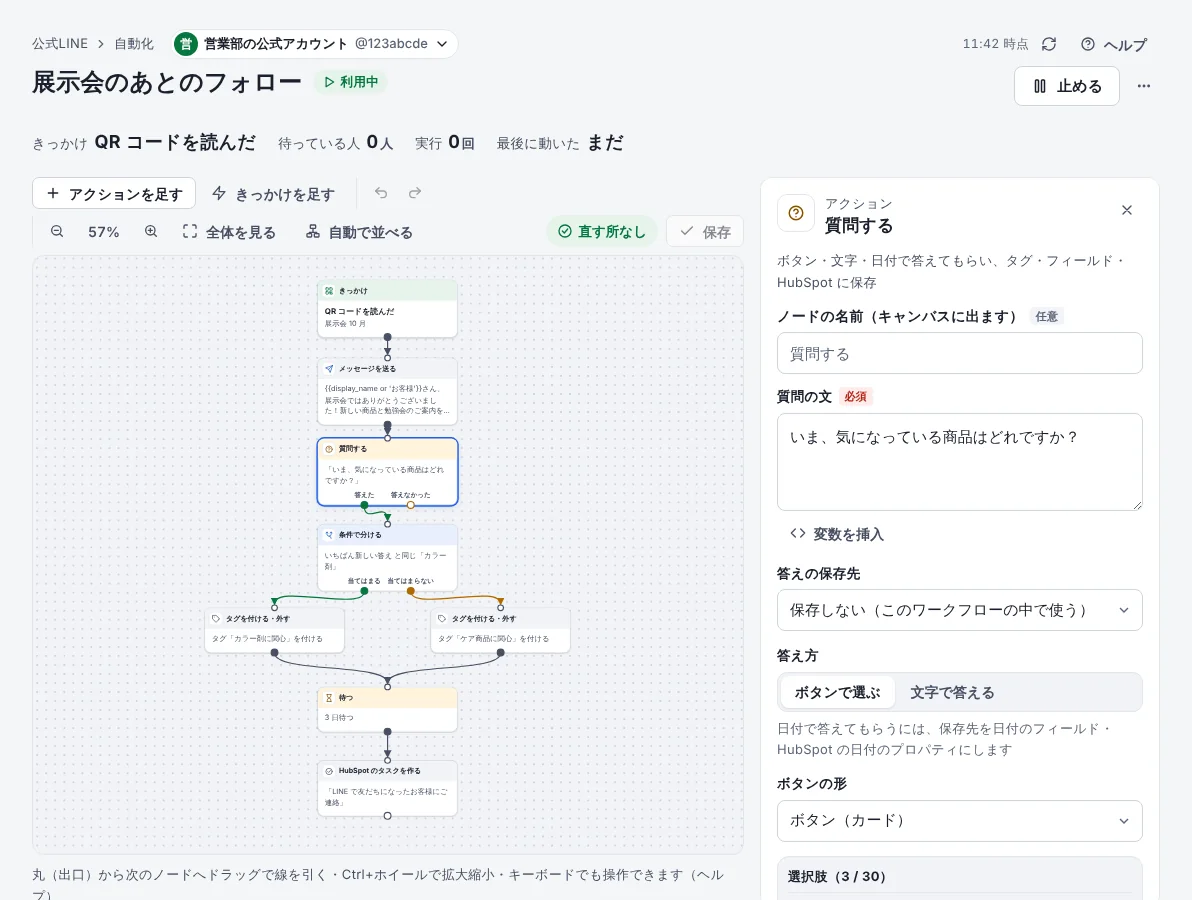This screenshot has height=900, width=1192.
Task: Click the アクションを足す button
Action: 114,194
